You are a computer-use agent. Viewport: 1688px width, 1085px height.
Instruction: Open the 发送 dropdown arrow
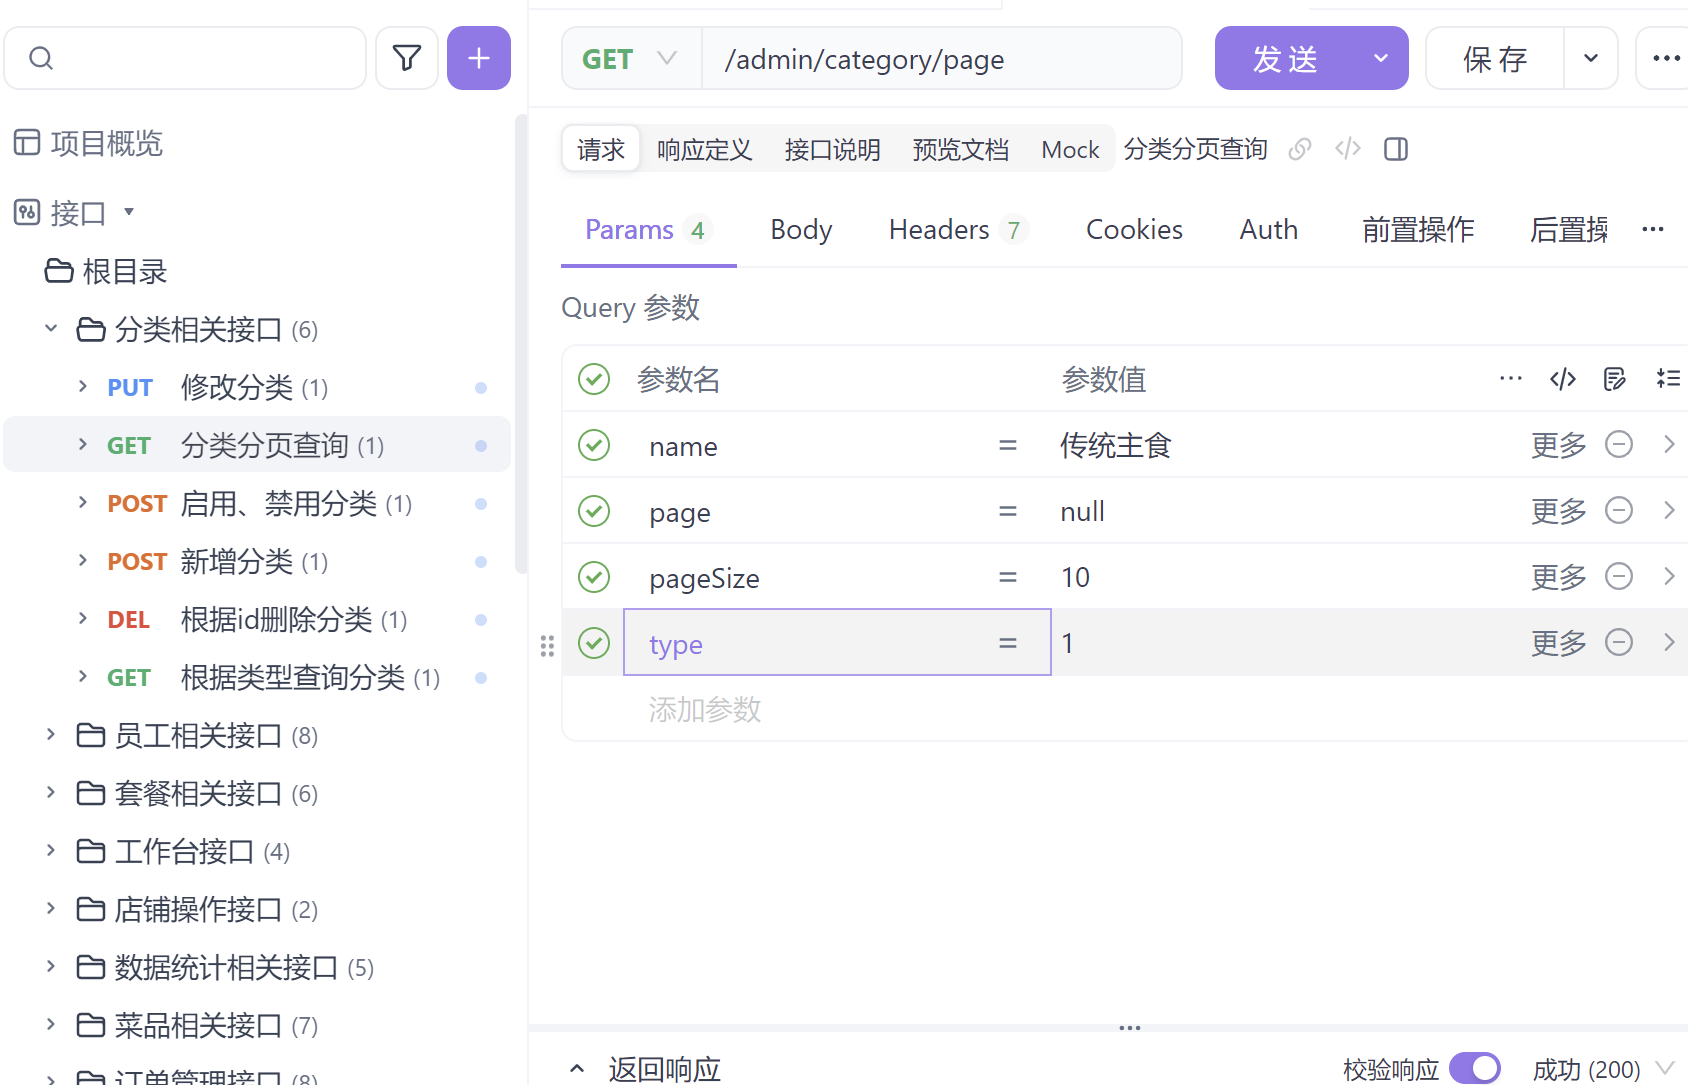point(1381,58)
